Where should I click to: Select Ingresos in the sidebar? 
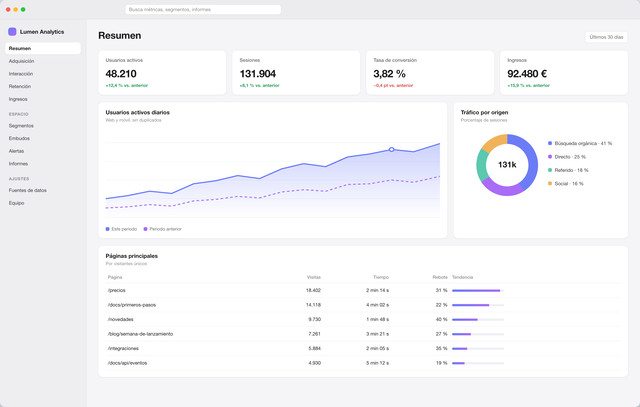[43, 99]
